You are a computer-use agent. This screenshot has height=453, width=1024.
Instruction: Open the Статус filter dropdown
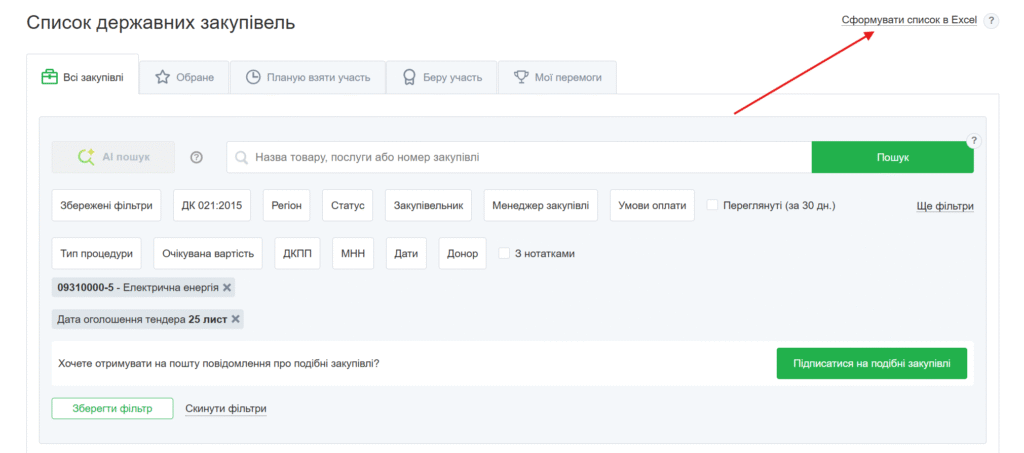(347, 205)
